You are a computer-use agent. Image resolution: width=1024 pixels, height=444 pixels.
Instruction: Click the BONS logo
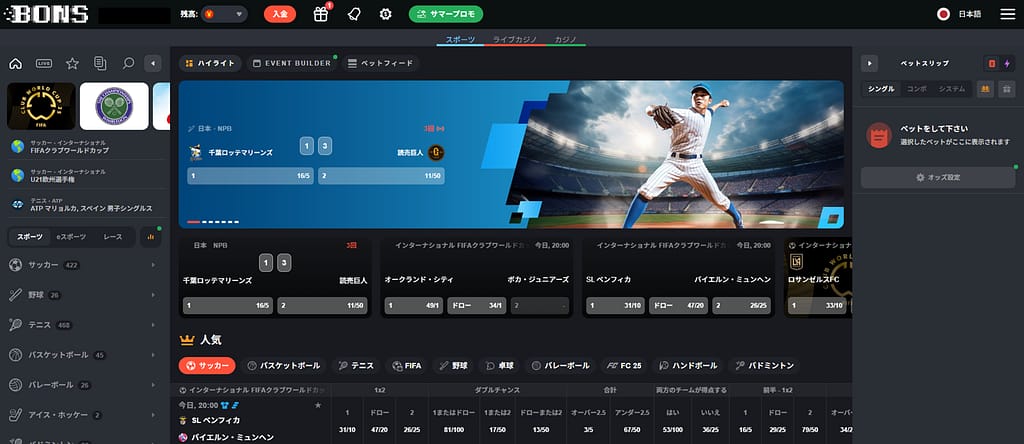pyautogui.click(x=46, y=14)
